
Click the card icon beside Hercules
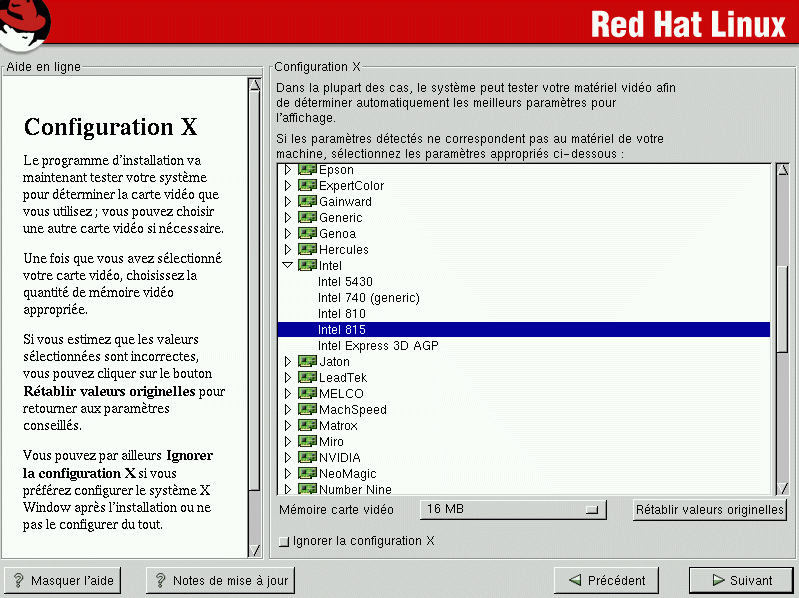[x=307, y=250]
